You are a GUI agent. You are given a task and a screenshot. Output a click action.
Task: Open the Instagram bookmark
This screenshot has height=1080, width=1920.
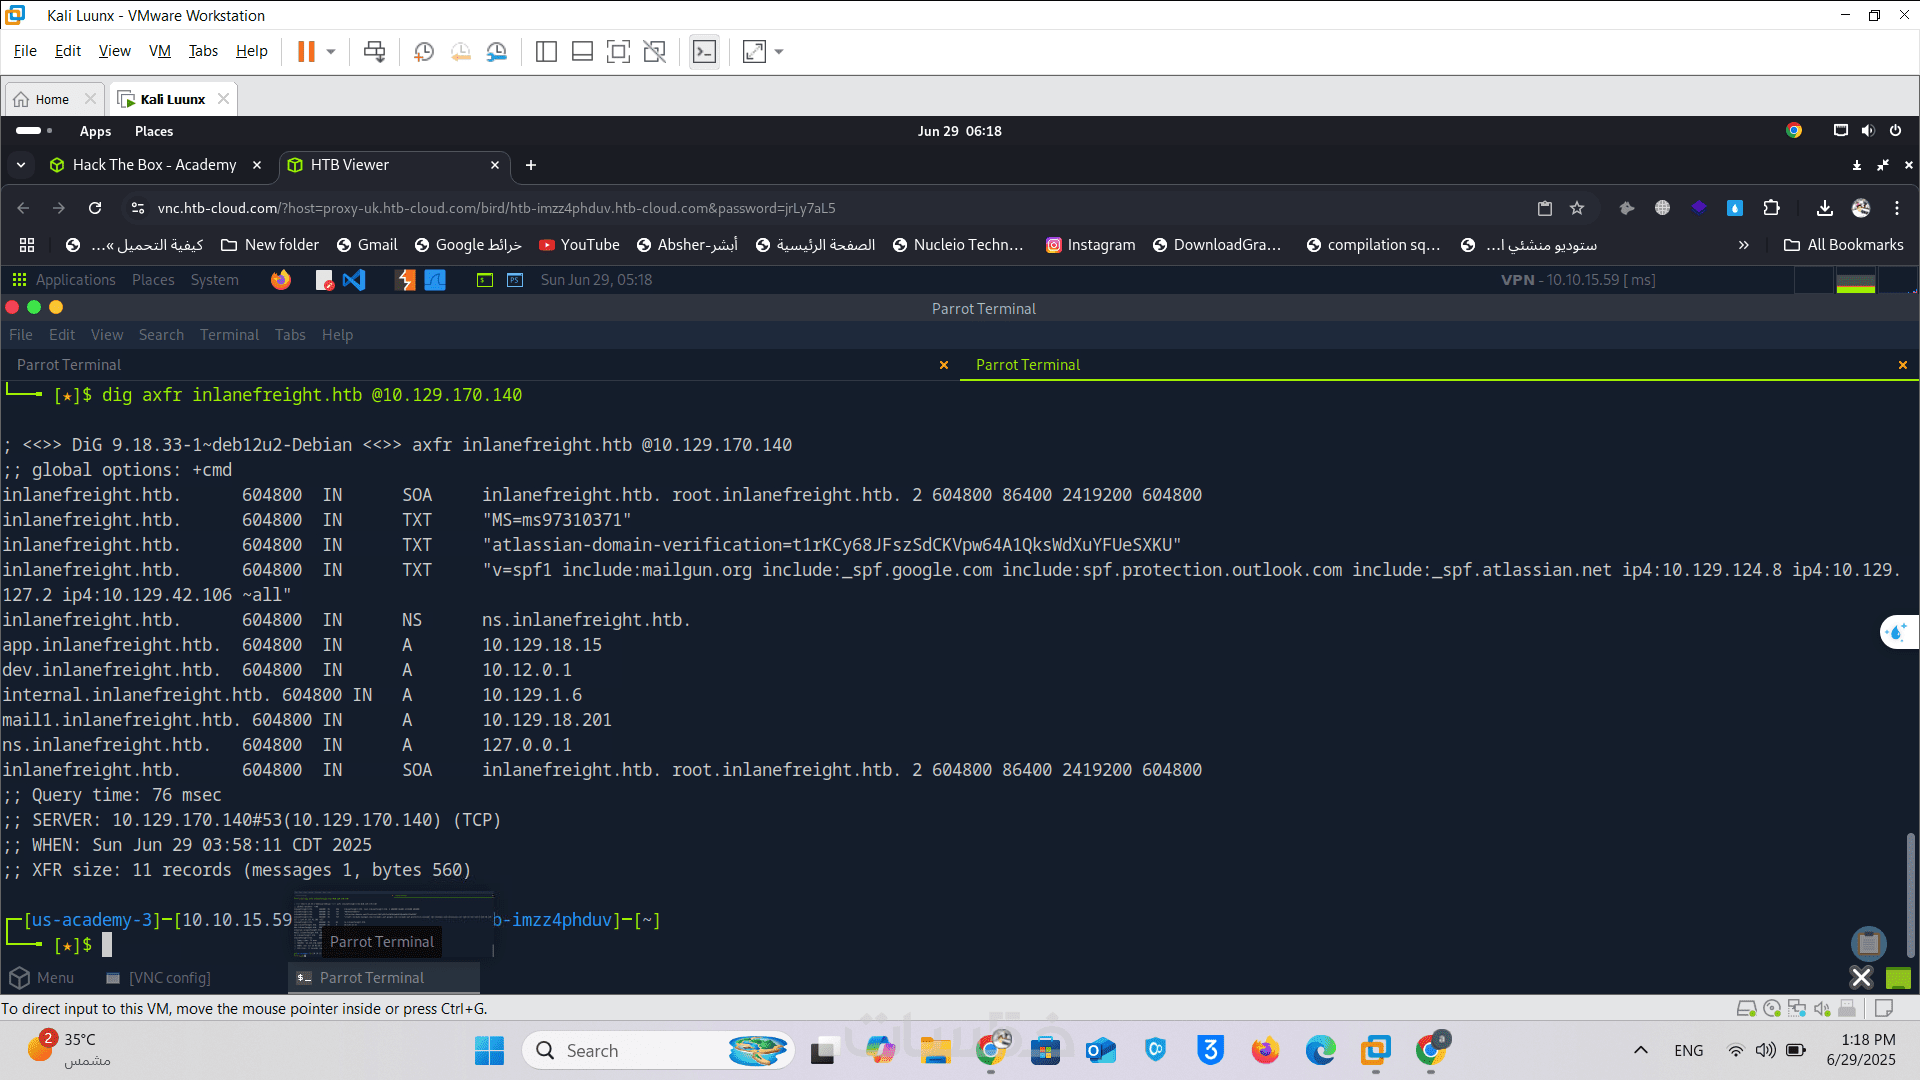[1090, 245]
